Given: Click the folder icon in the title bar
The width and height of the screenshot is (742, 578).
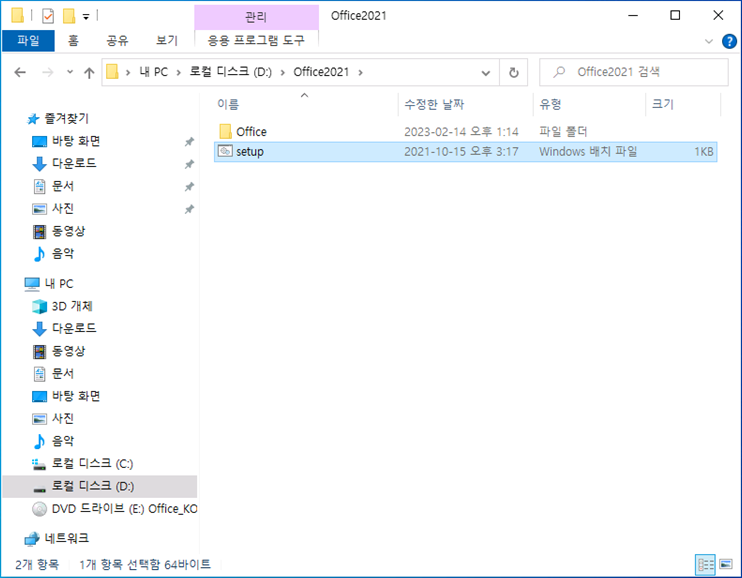Looking at the screenshot, I should click(x=17, y=16).
